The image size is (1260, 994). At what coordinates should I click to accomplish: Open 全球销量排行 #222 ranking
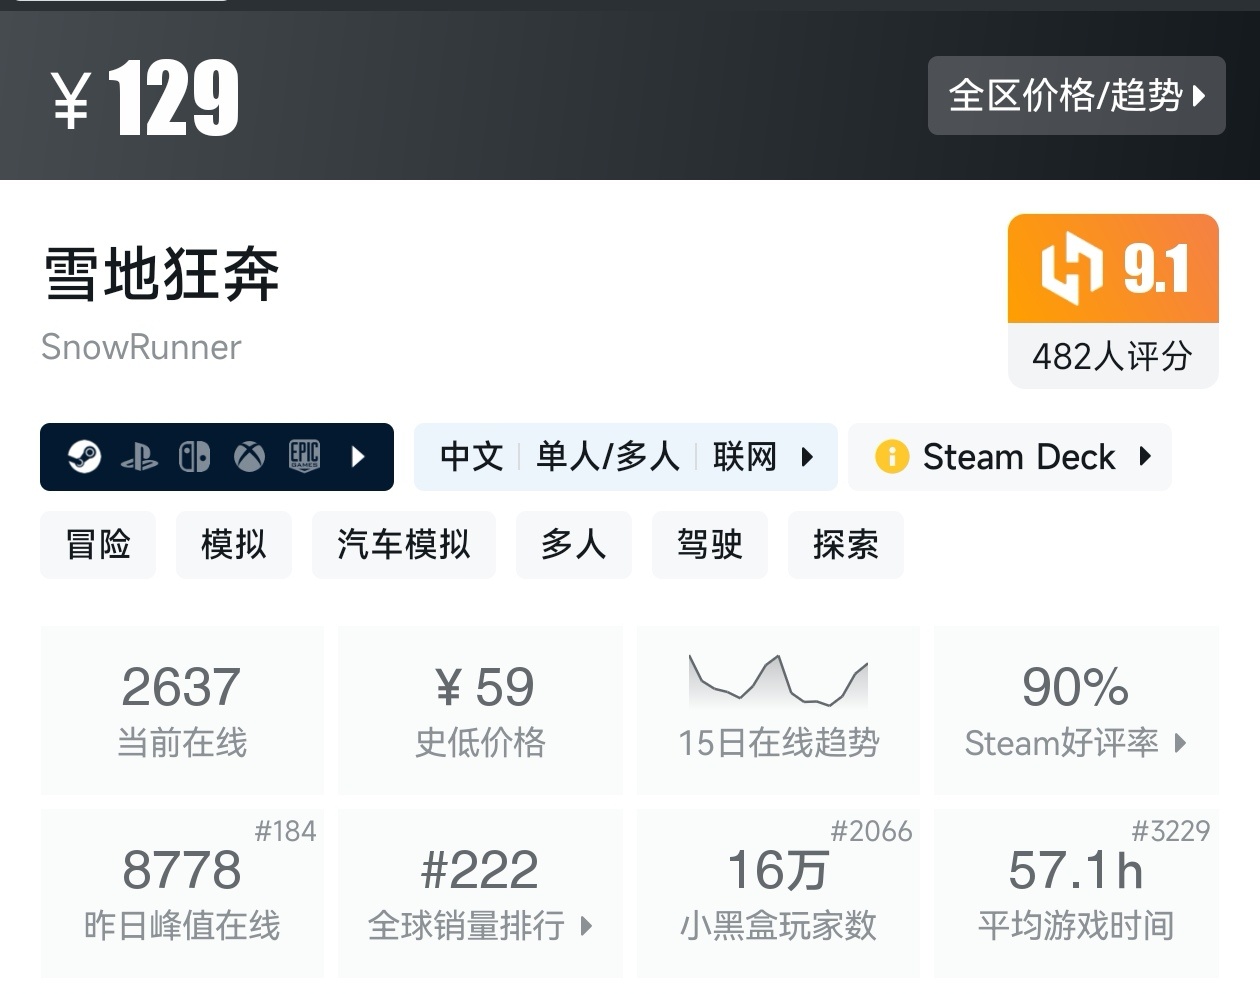tap(480, 893)
